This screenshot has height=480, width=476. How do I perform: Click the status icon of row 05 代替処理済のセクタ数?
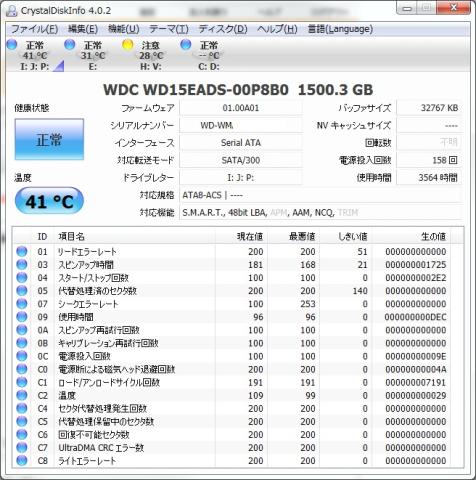[22, 291]
